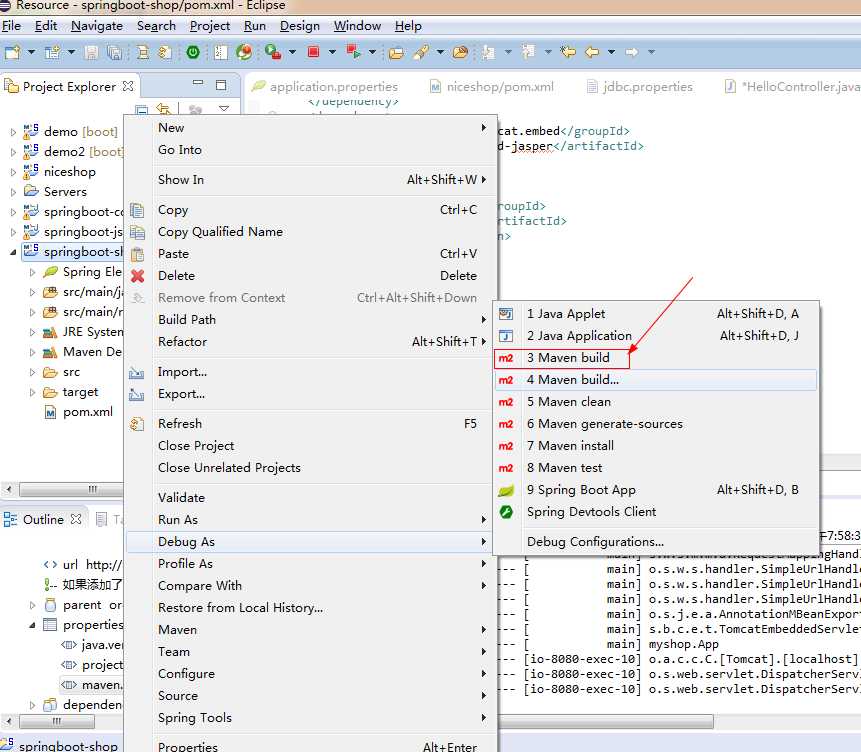This screenshot has height=752, width=861.
Task: Select pom.xml in Project Explorer tree
Action: [79, 412]
